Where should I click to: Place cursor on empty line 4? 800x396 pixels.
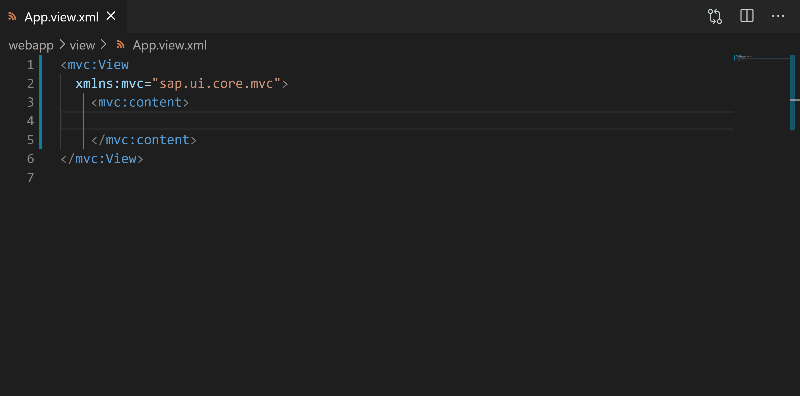[x=397, y=121]
